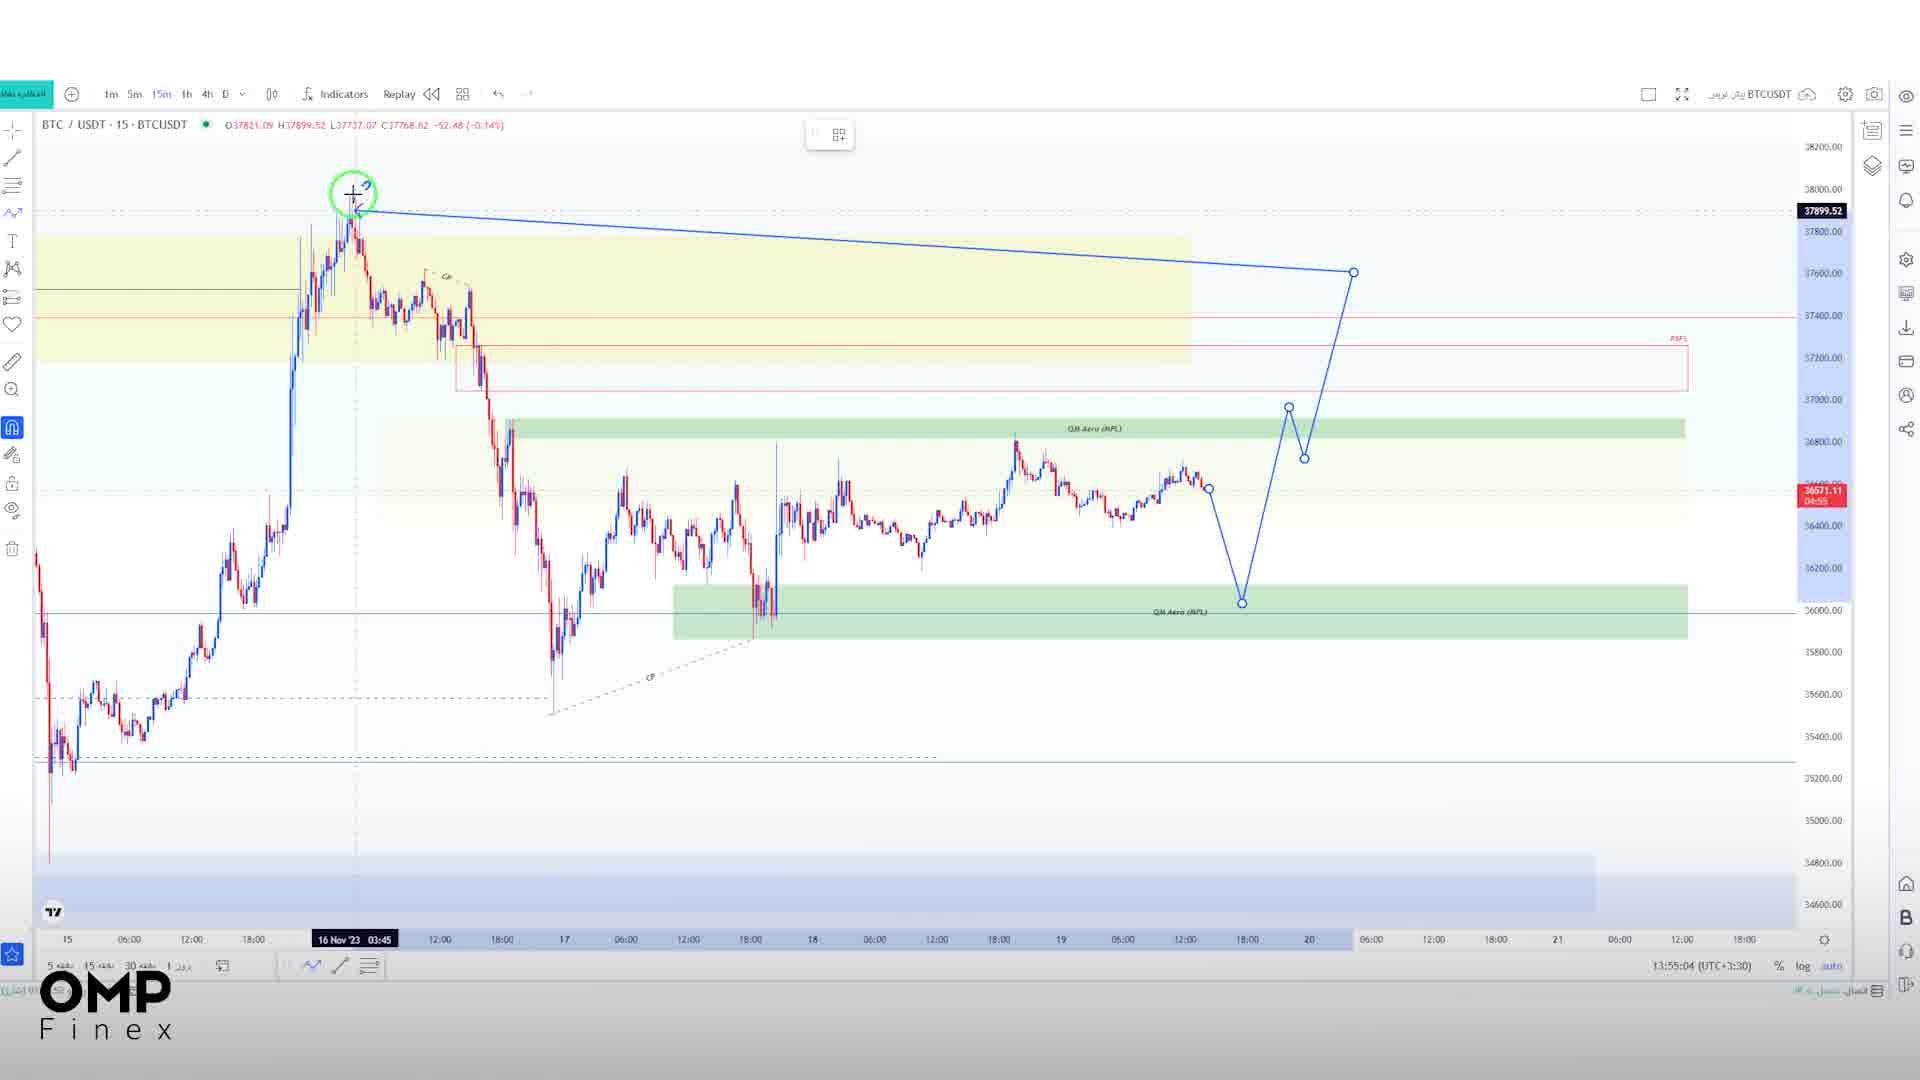Select the text annotation tool
This screenshot has height=1080, width=1920.
13,241
